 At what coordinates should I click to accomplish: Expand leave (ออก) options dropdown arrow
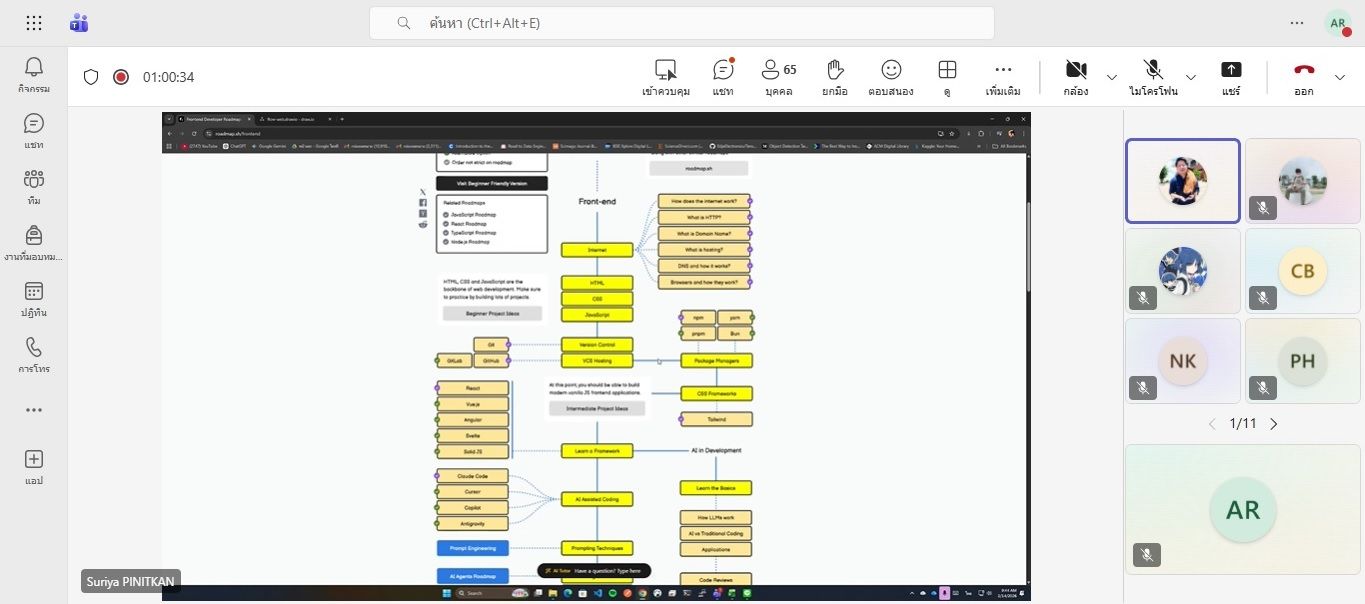point(1340,77)
